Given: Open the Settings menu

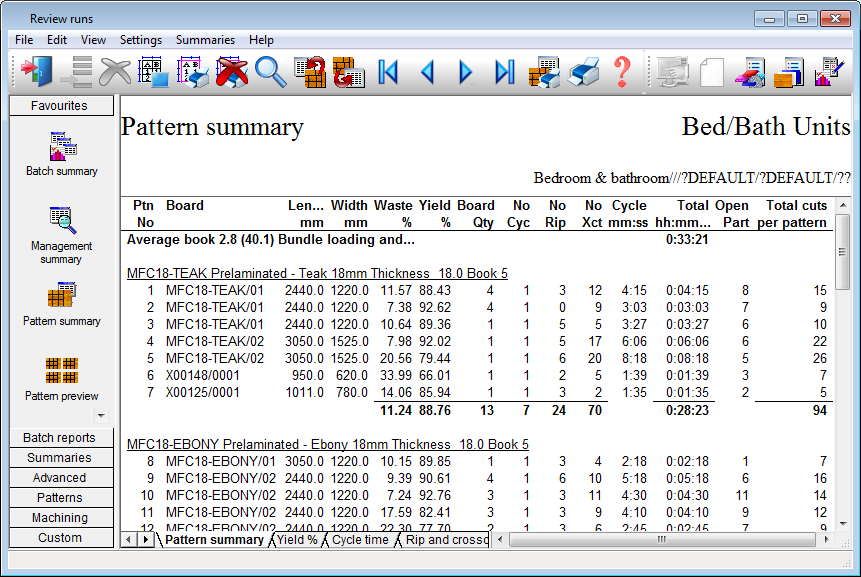Looking at the screenshot, I should click(141, 40).
